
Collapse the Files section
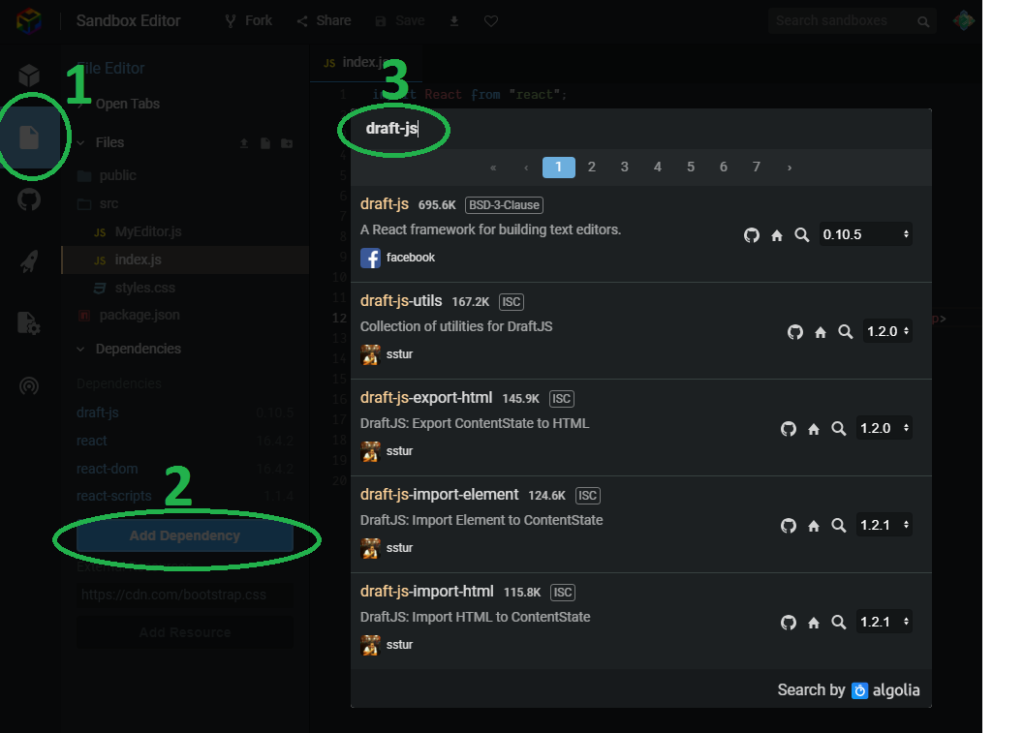pos(82,143)
